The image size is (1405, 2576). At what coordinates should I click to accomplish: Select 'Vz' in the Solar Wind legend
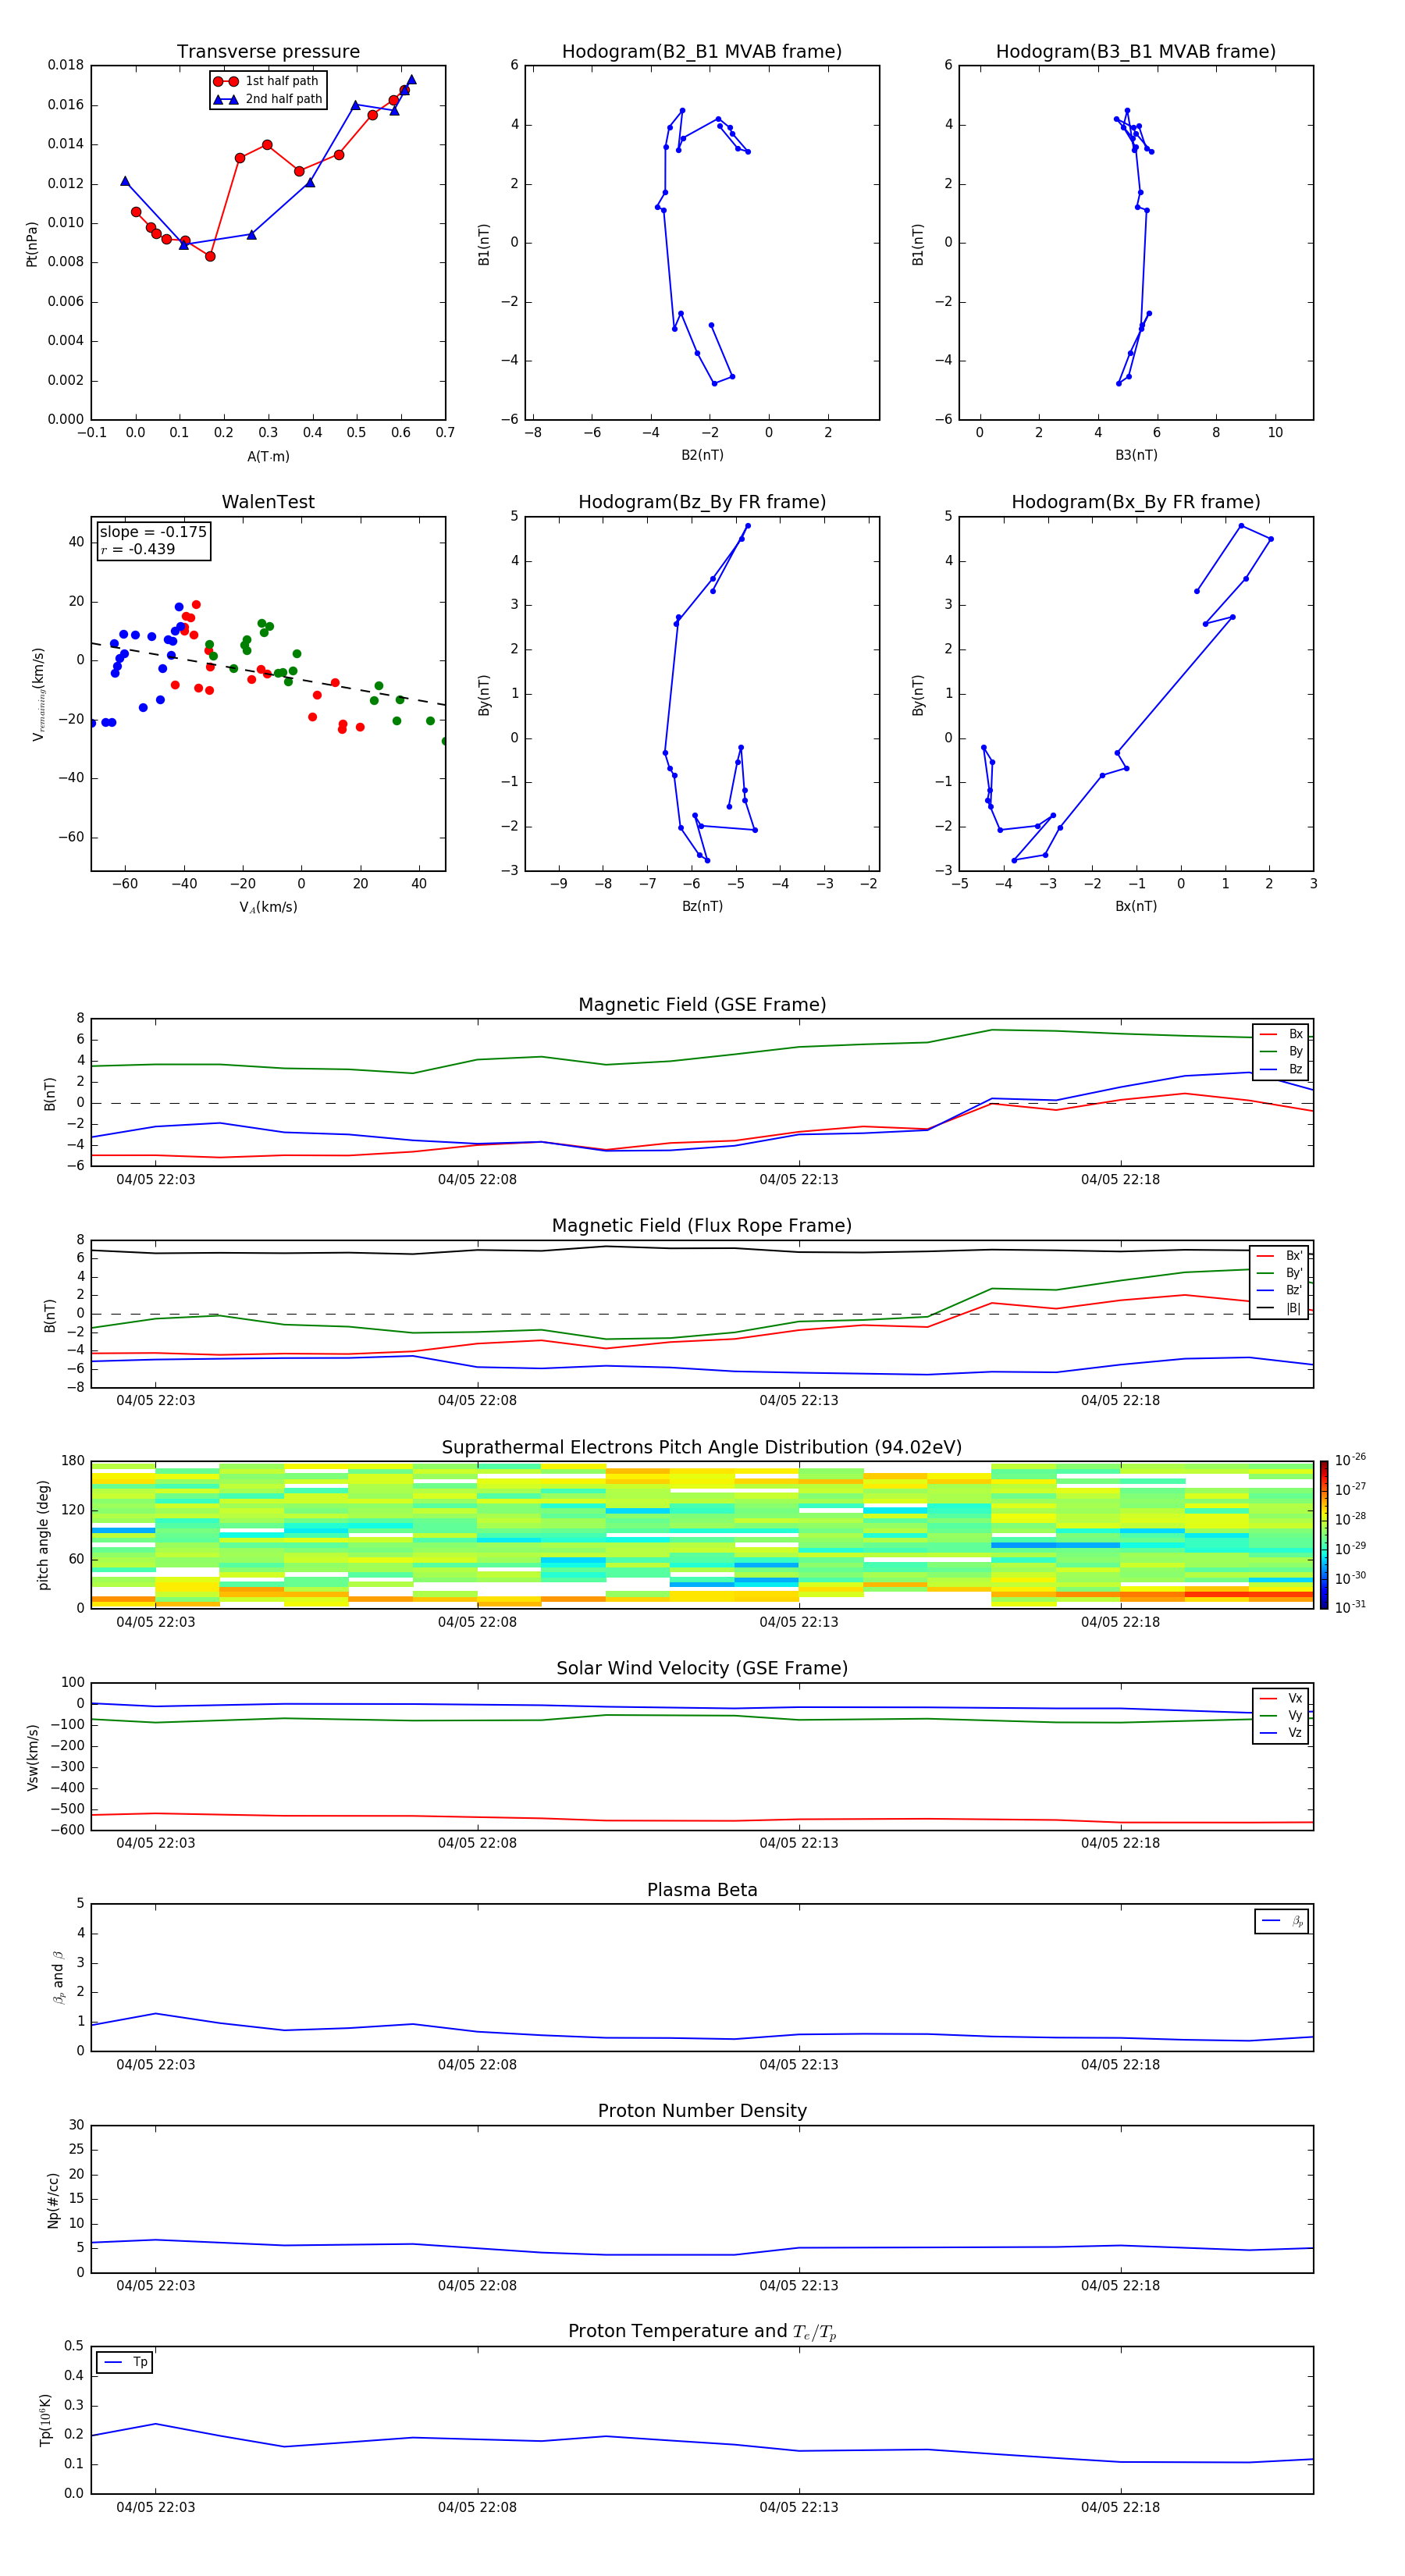pos(1281,1733)
